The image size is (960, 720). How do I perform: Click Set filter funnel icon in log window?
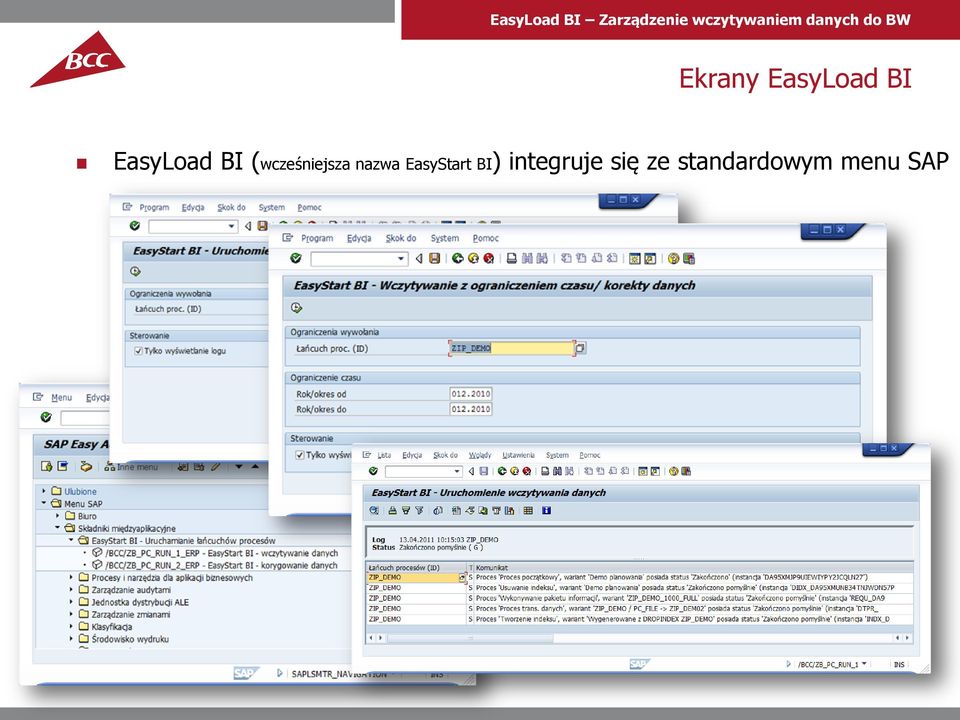point(419,511)
